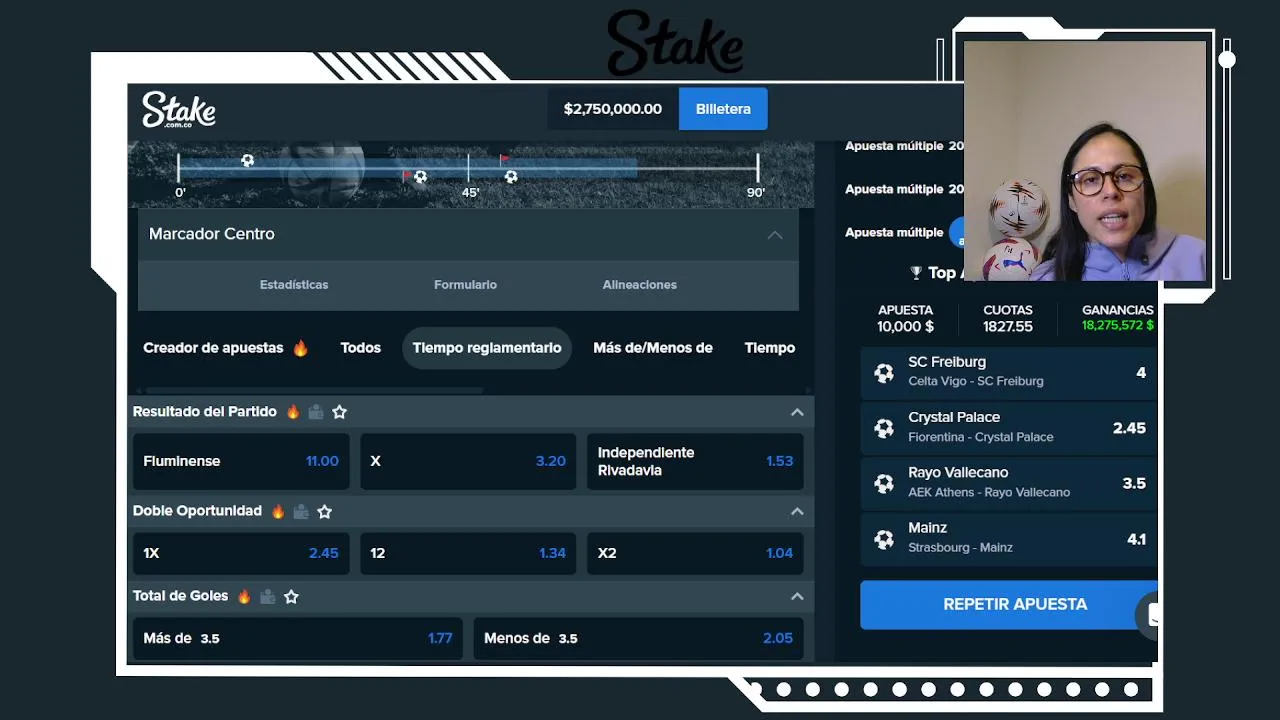The height and width of the screenshot is (720, 1280).
Task: Favorite the Total de Goles market star
Action: click(x=291, y=596)
